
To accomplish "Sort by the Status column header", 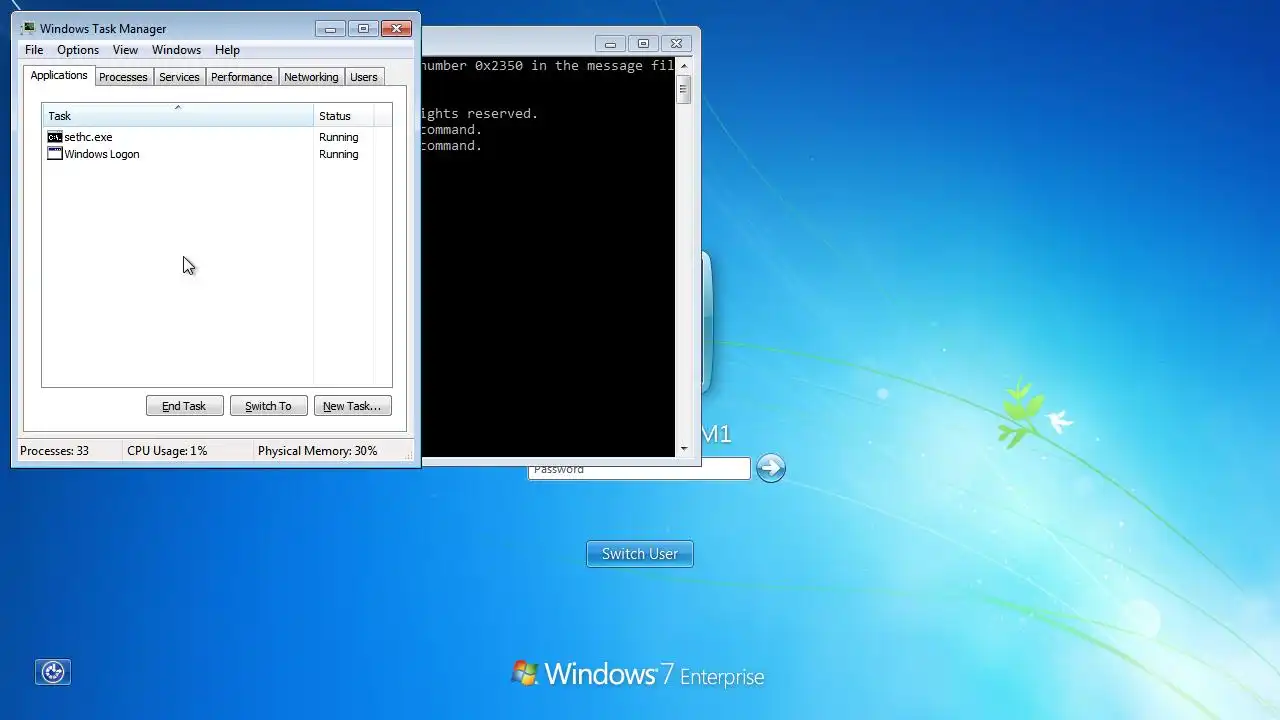I will tap(344, 116).
